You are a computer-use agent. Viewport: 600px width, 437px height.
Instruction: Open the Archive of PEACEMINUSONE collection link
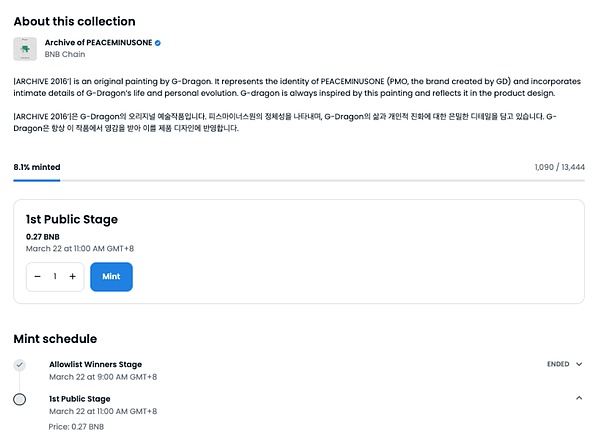click(98, 42)
